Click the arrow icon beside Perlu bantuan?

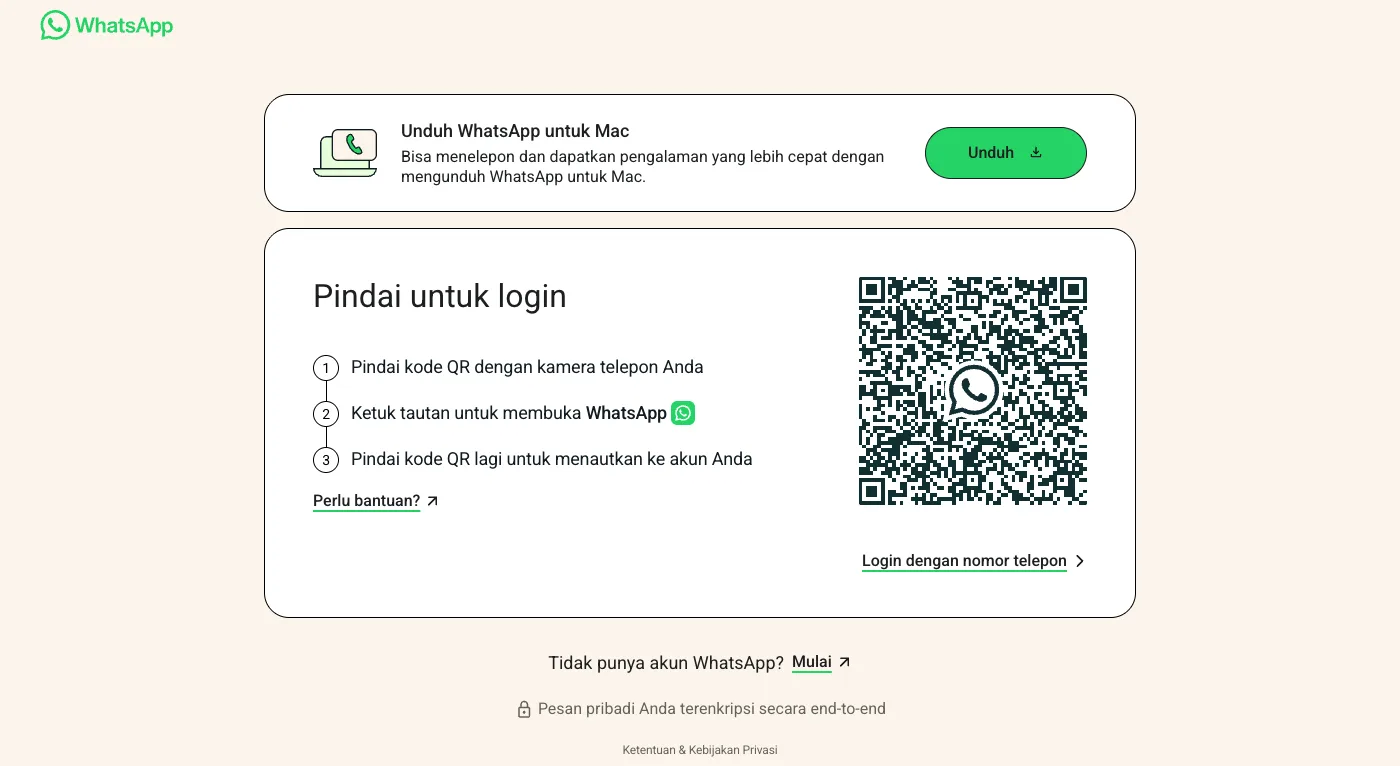pyautogui.click(x=433, y=501)
